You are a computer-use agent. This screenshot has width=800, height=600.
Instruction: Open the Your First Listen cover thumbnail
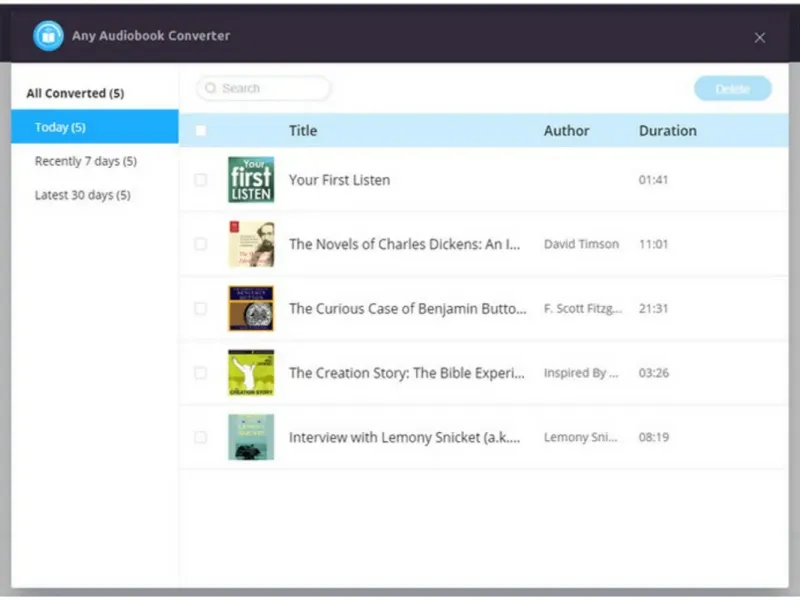point(251,180)
